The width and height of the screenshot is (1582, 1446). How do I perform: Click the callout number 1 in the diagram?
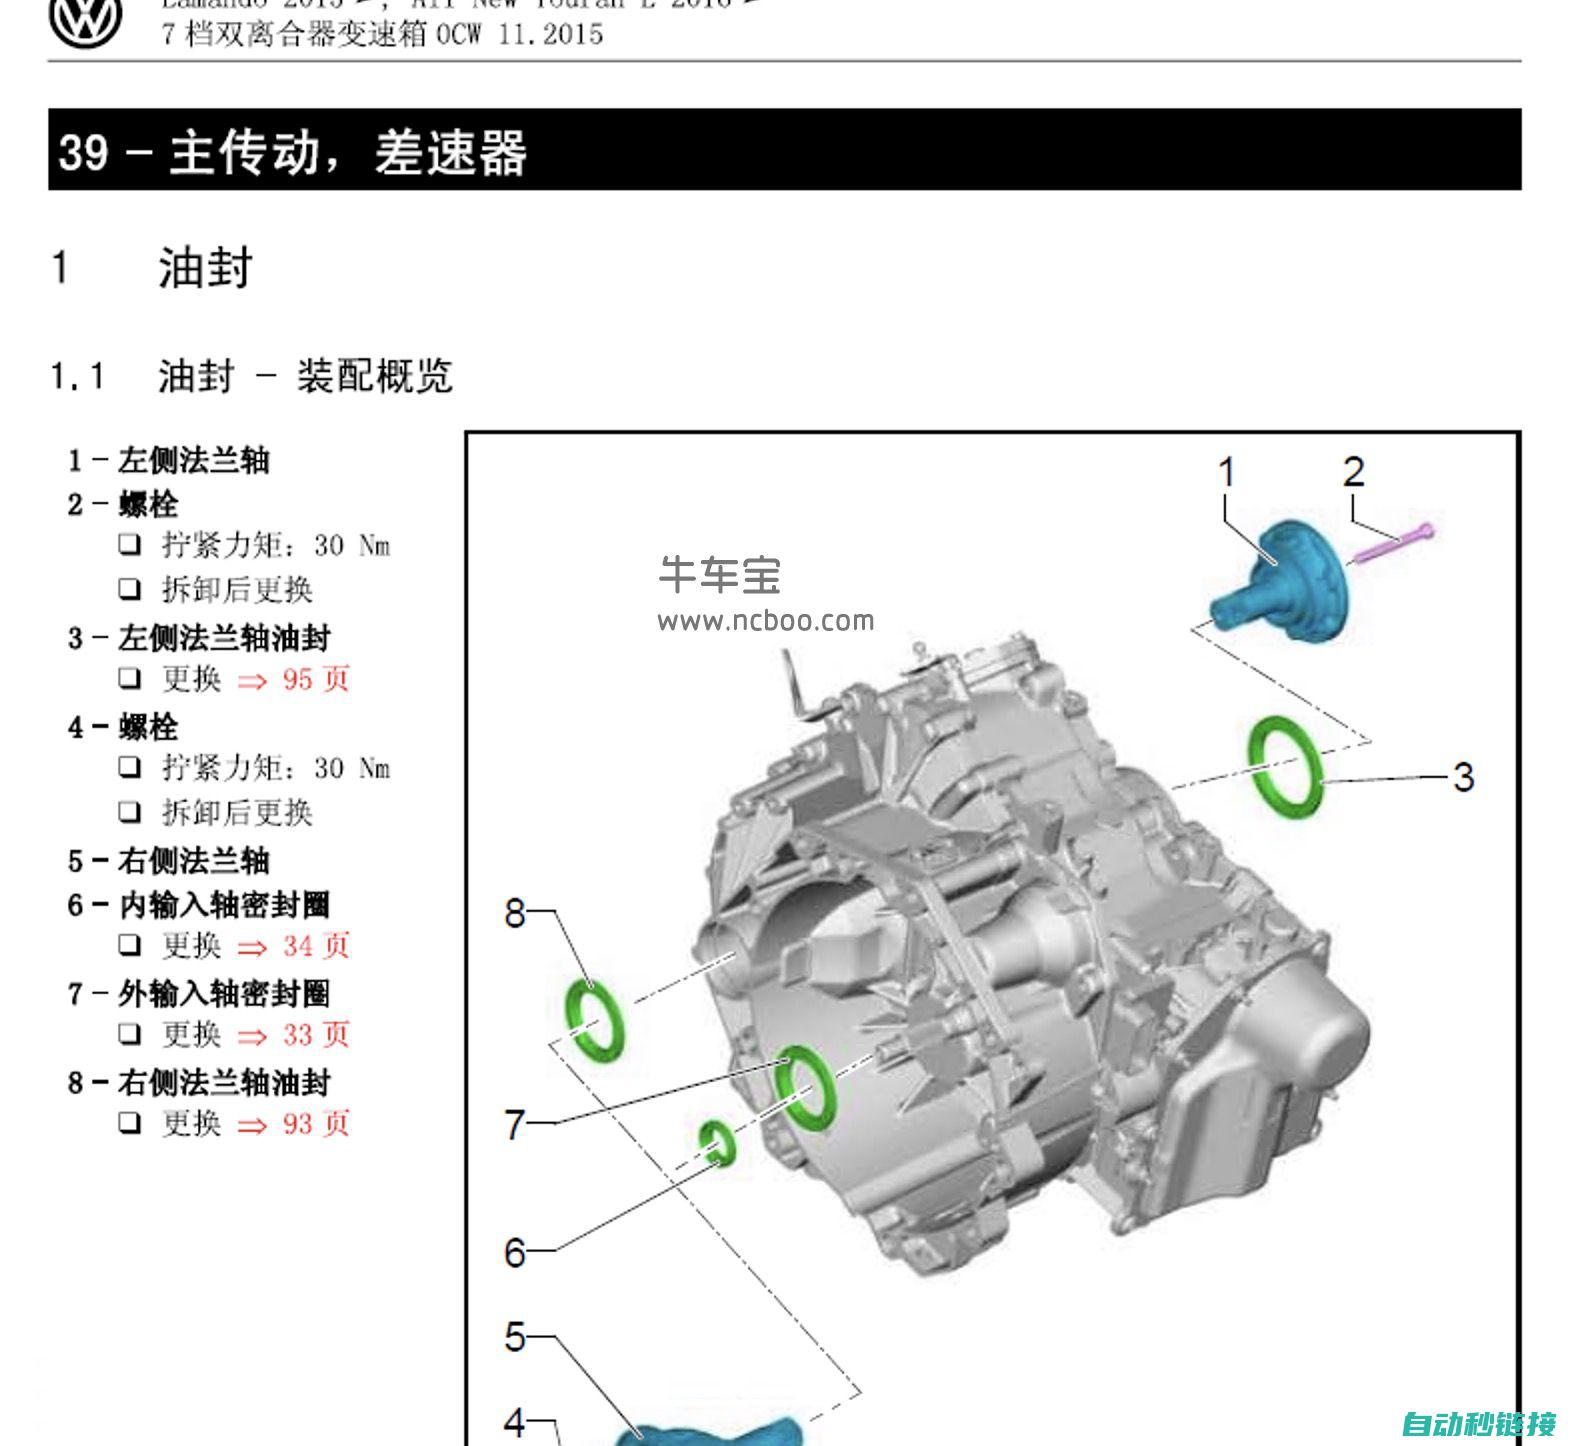click(x=1226, y=473)
